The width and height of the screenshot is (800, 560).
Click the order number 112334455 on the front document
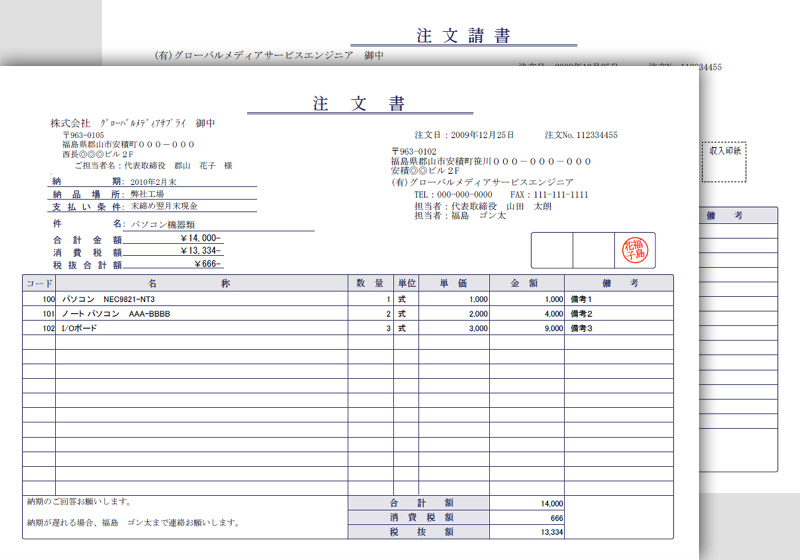click(597, 135)
